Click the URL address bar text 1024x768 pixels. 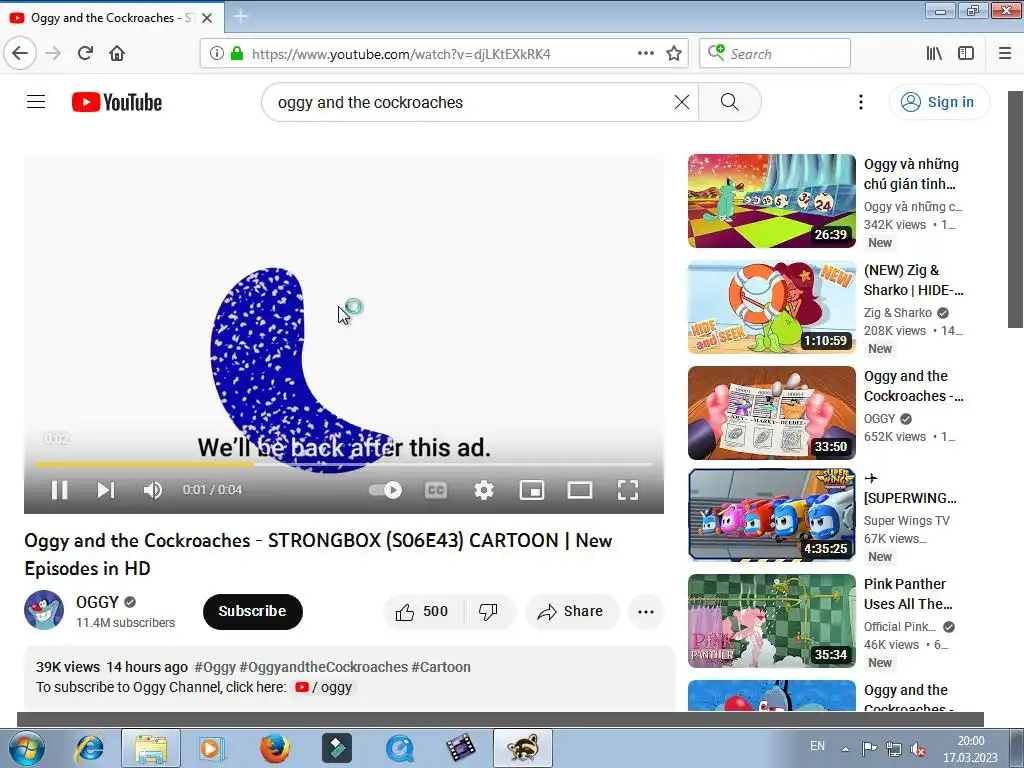click(x=401, y=54)
